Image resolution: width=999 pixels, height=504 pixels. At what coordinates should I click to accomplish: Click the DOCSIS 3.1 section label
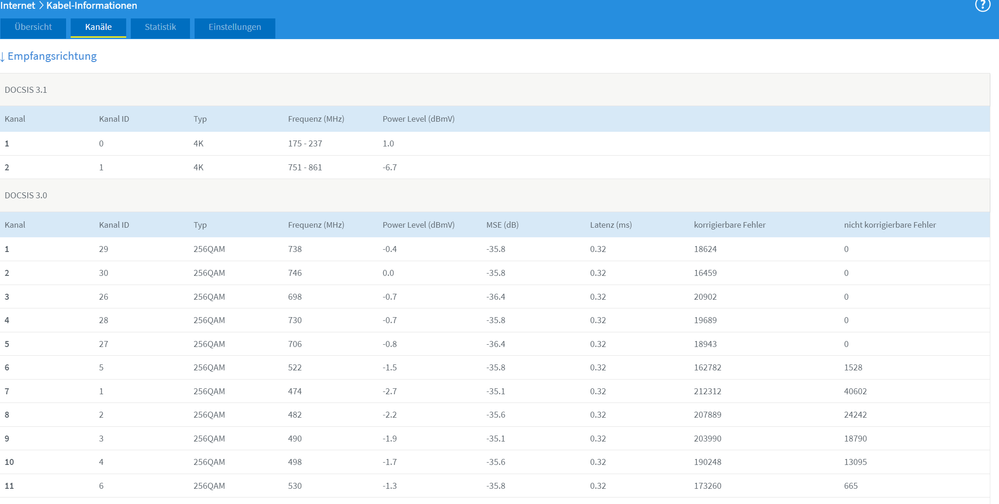click(x=26, y=90)
